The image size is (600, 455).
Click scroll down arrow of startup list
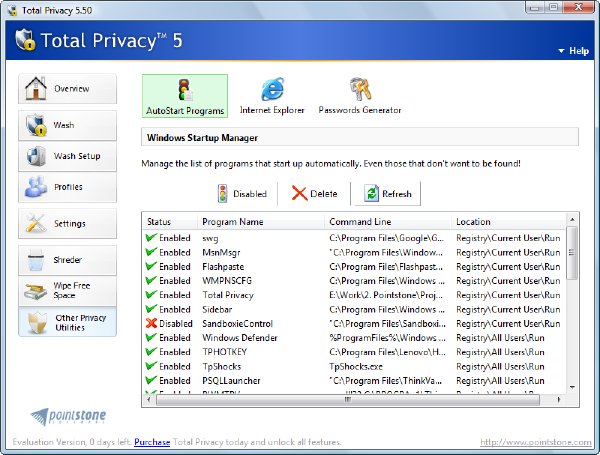tap(572, 388)
